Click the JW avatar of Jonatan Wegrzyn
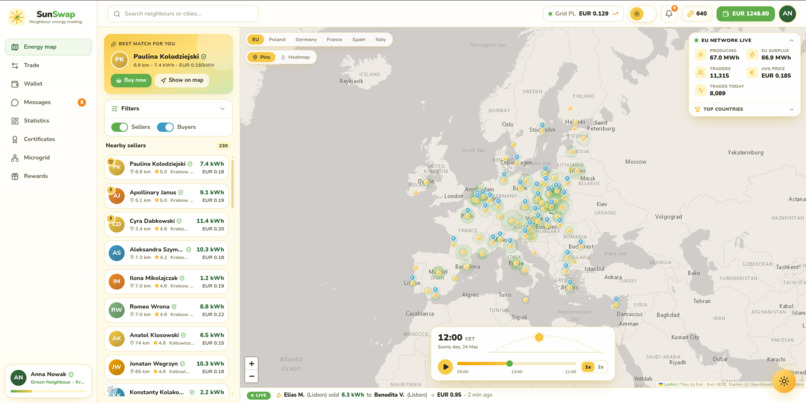The width and height of the screenshot is (806, 403). [x=117, y=367]
